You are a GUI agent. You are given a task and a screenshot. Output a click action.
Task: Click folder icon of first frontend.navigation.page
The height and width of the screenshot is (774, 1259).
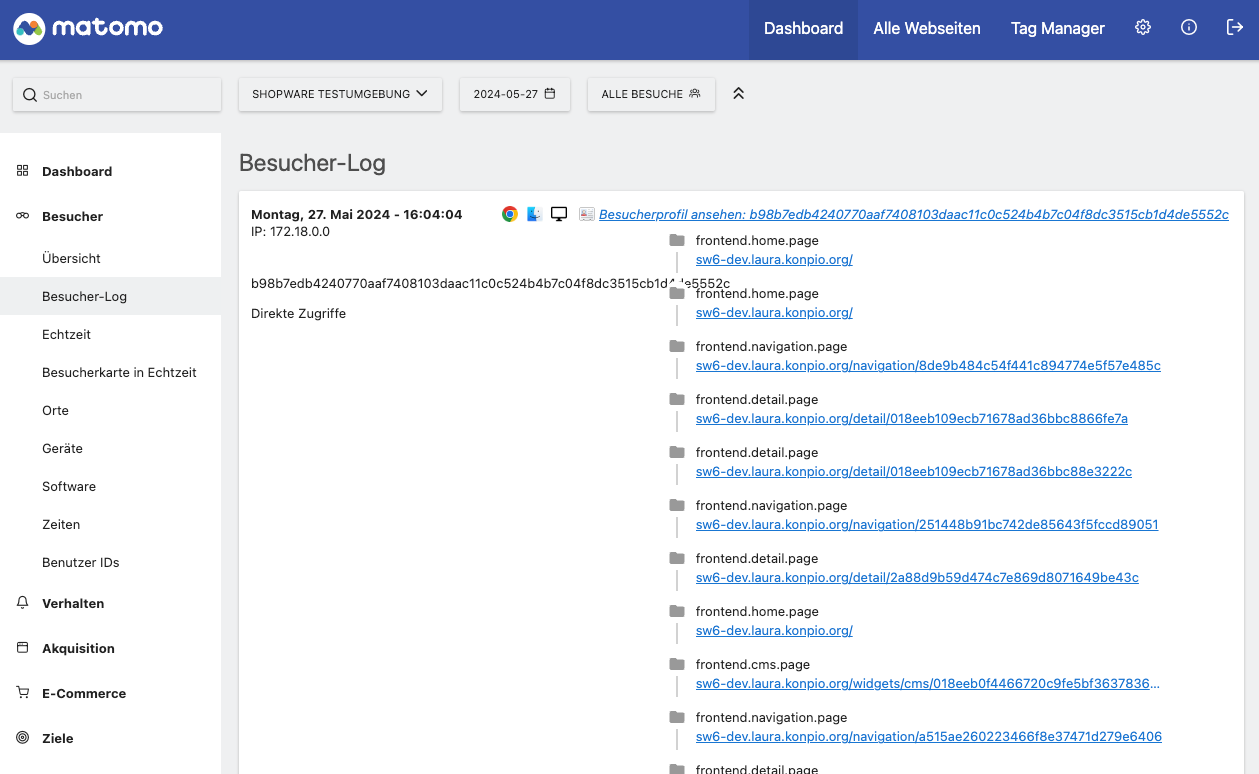(x=677, y=346)
